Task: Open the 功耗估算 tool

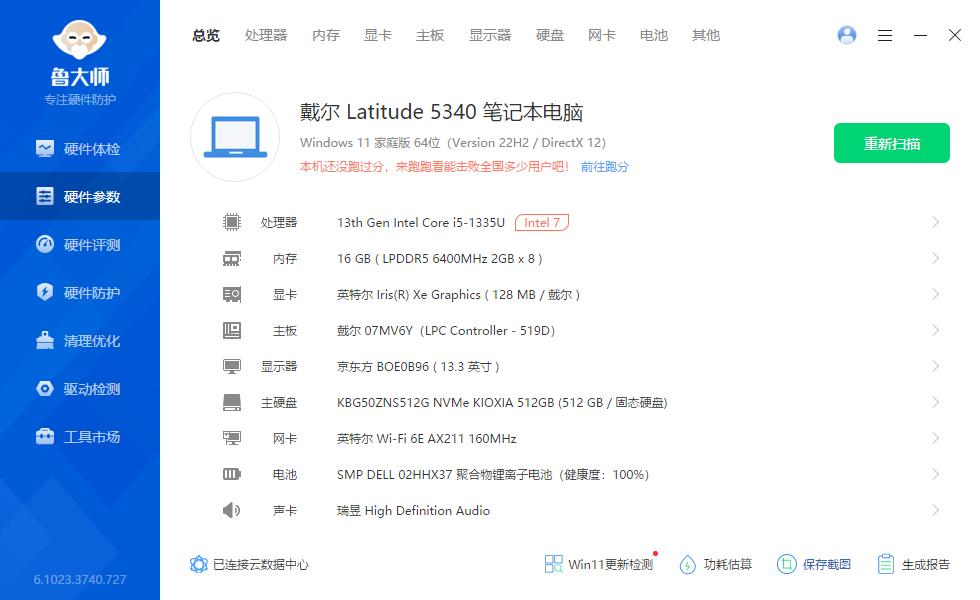Action: [716, 564]
